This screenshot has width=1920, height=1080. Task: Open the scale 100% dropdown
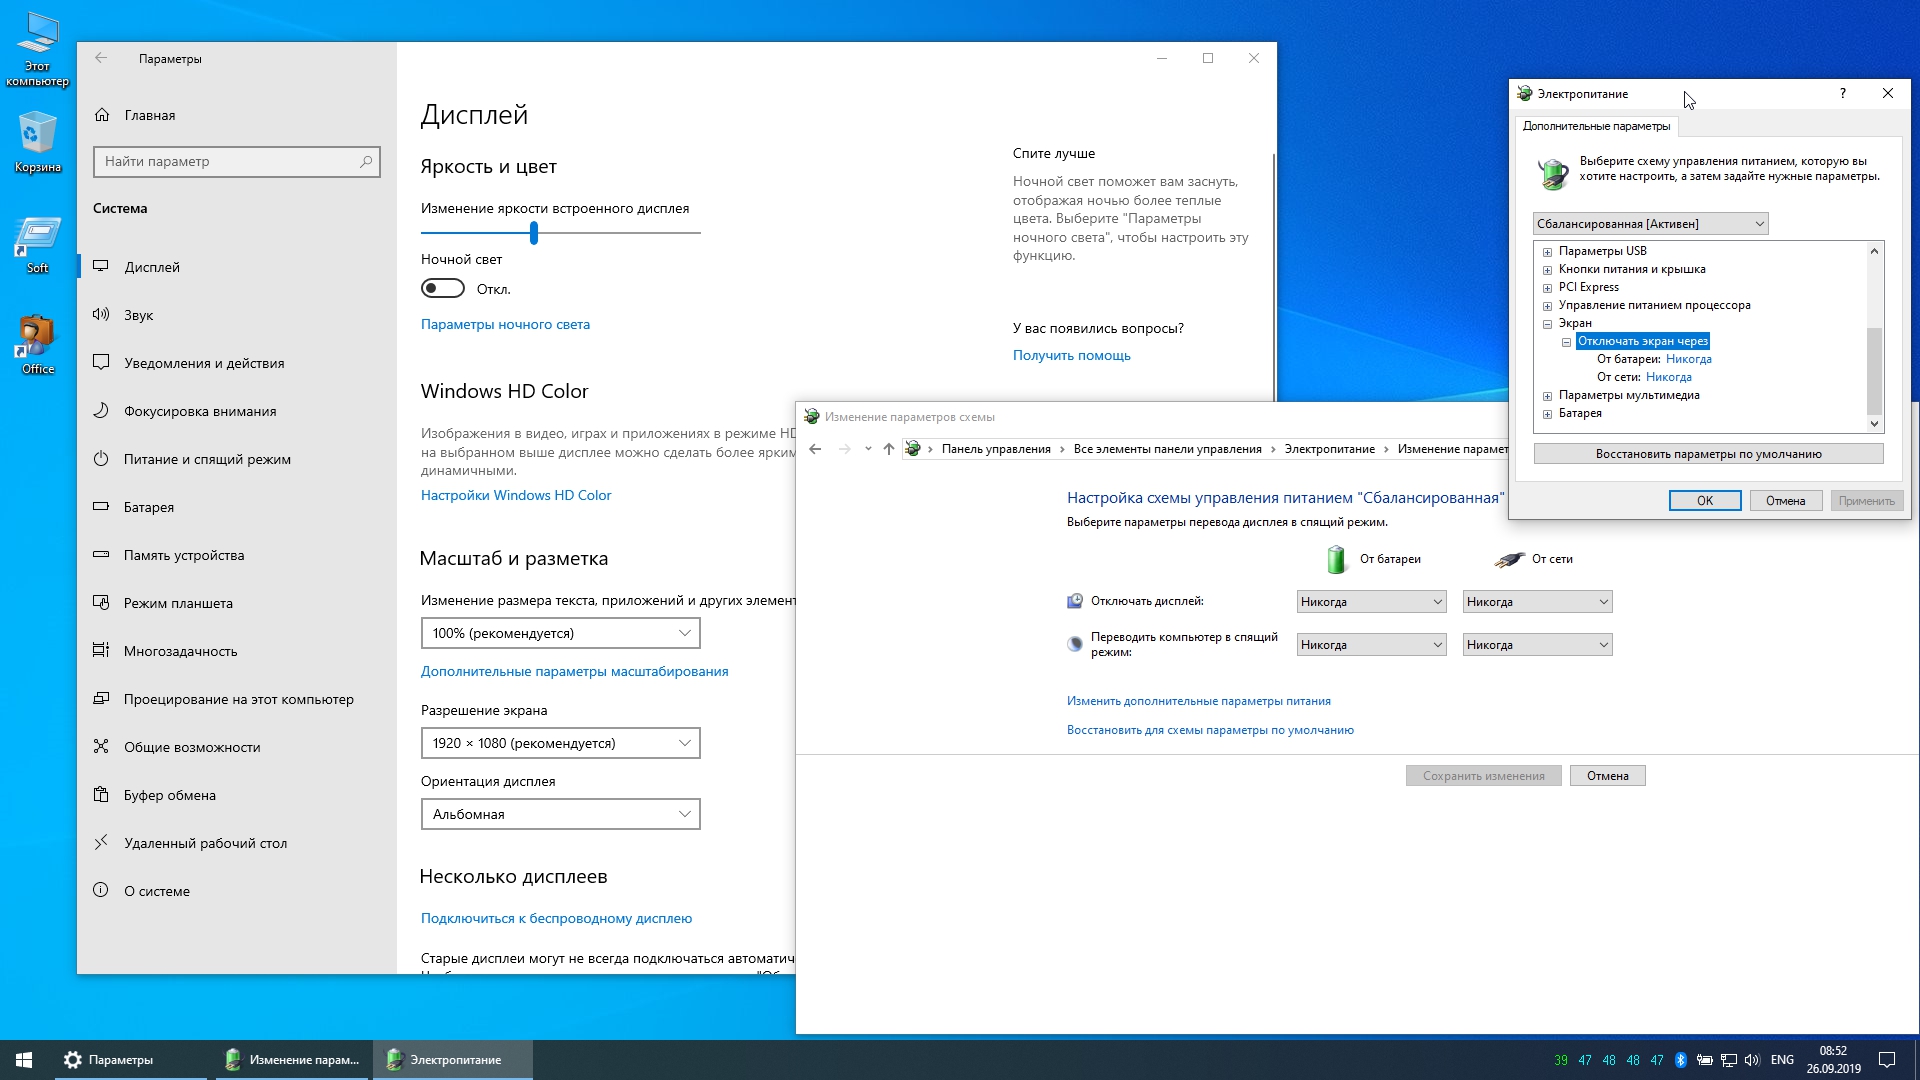(560, 633)
